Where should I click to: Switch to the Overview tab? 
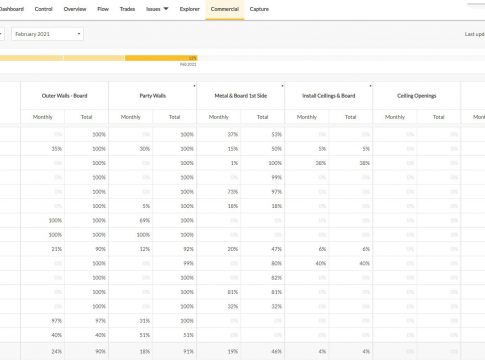[x=75, y=9]
